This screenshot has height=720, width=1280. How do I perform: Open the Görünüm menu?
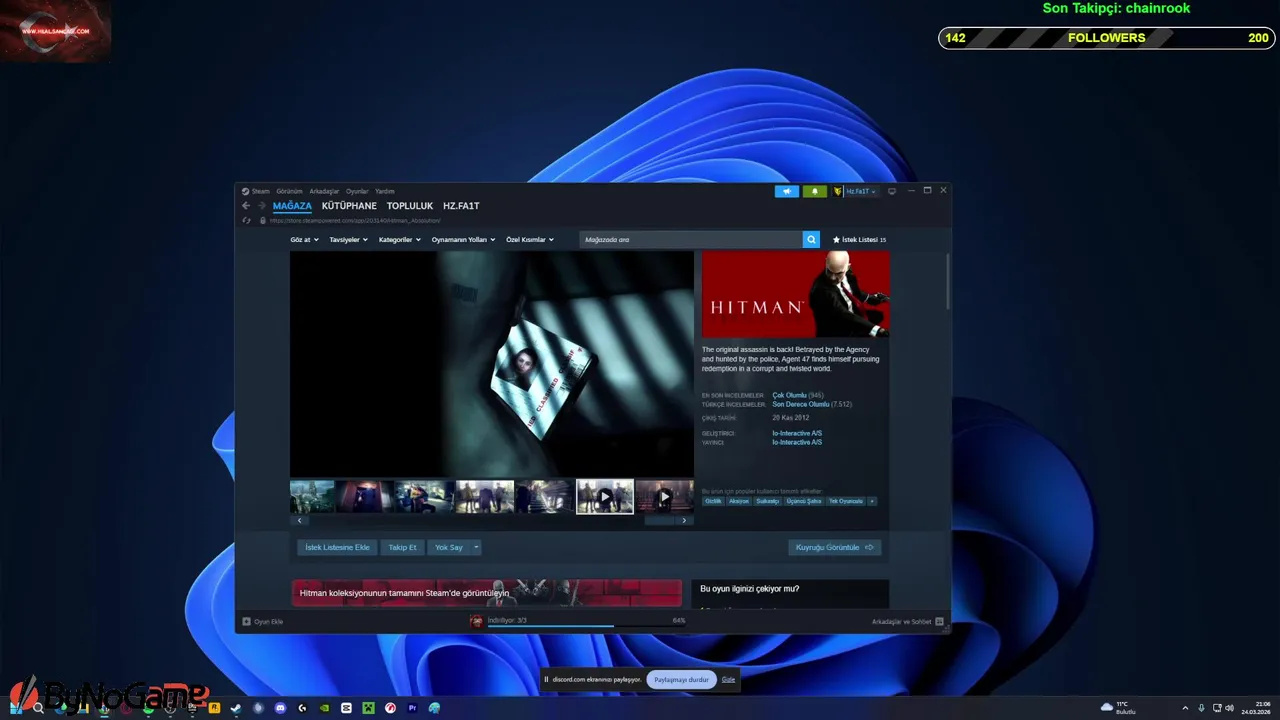pyautogui.click(x=289, y=191)
